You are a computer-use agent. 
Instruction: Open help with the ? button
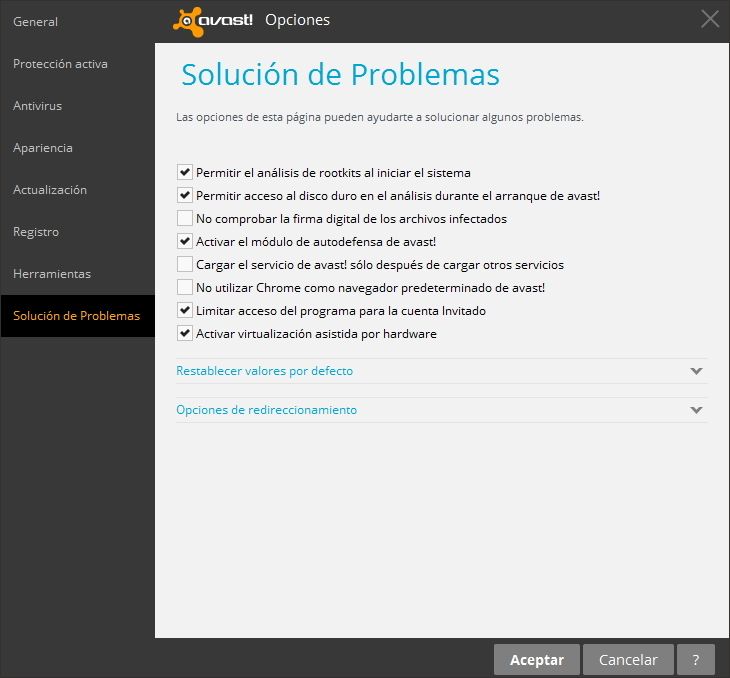(x=696, y=659)
